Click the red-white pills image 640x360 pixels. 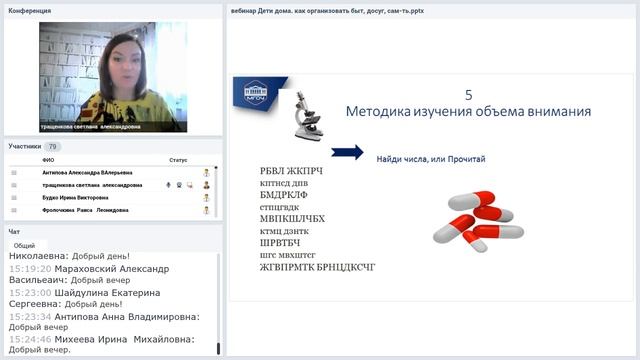(478, 222)
